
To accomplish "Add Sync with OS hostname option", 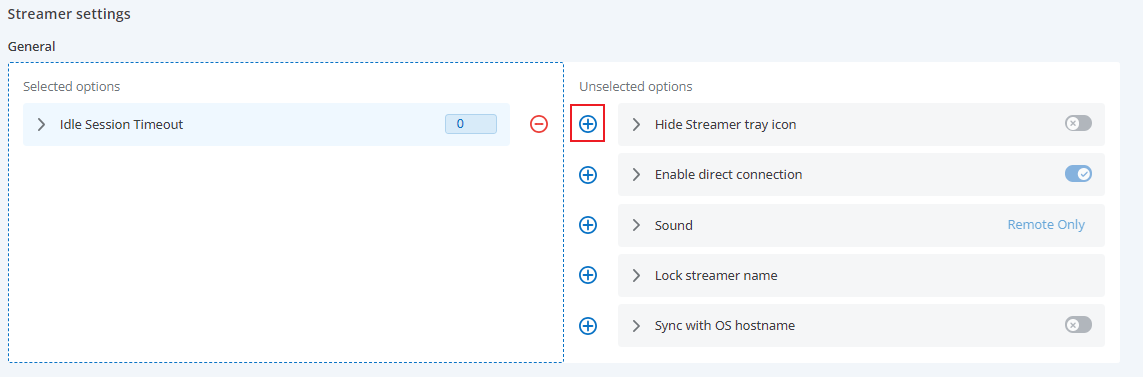I will pyautogui.click(x=588, y=325).
